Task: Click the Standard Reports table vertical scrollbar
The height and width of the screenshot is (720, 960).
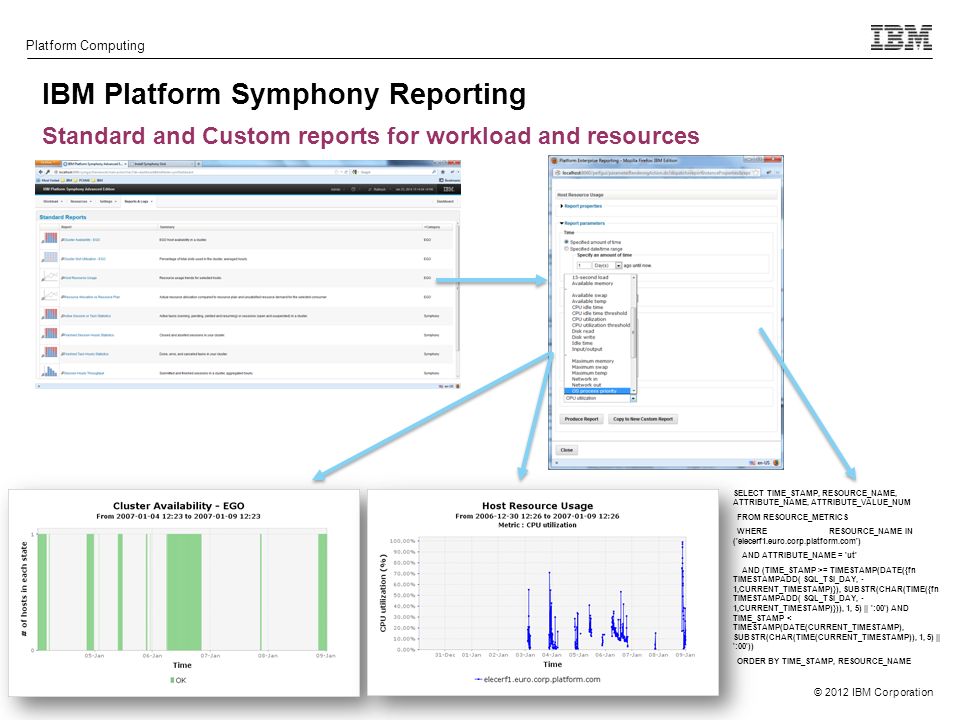Action: [457, 302]
